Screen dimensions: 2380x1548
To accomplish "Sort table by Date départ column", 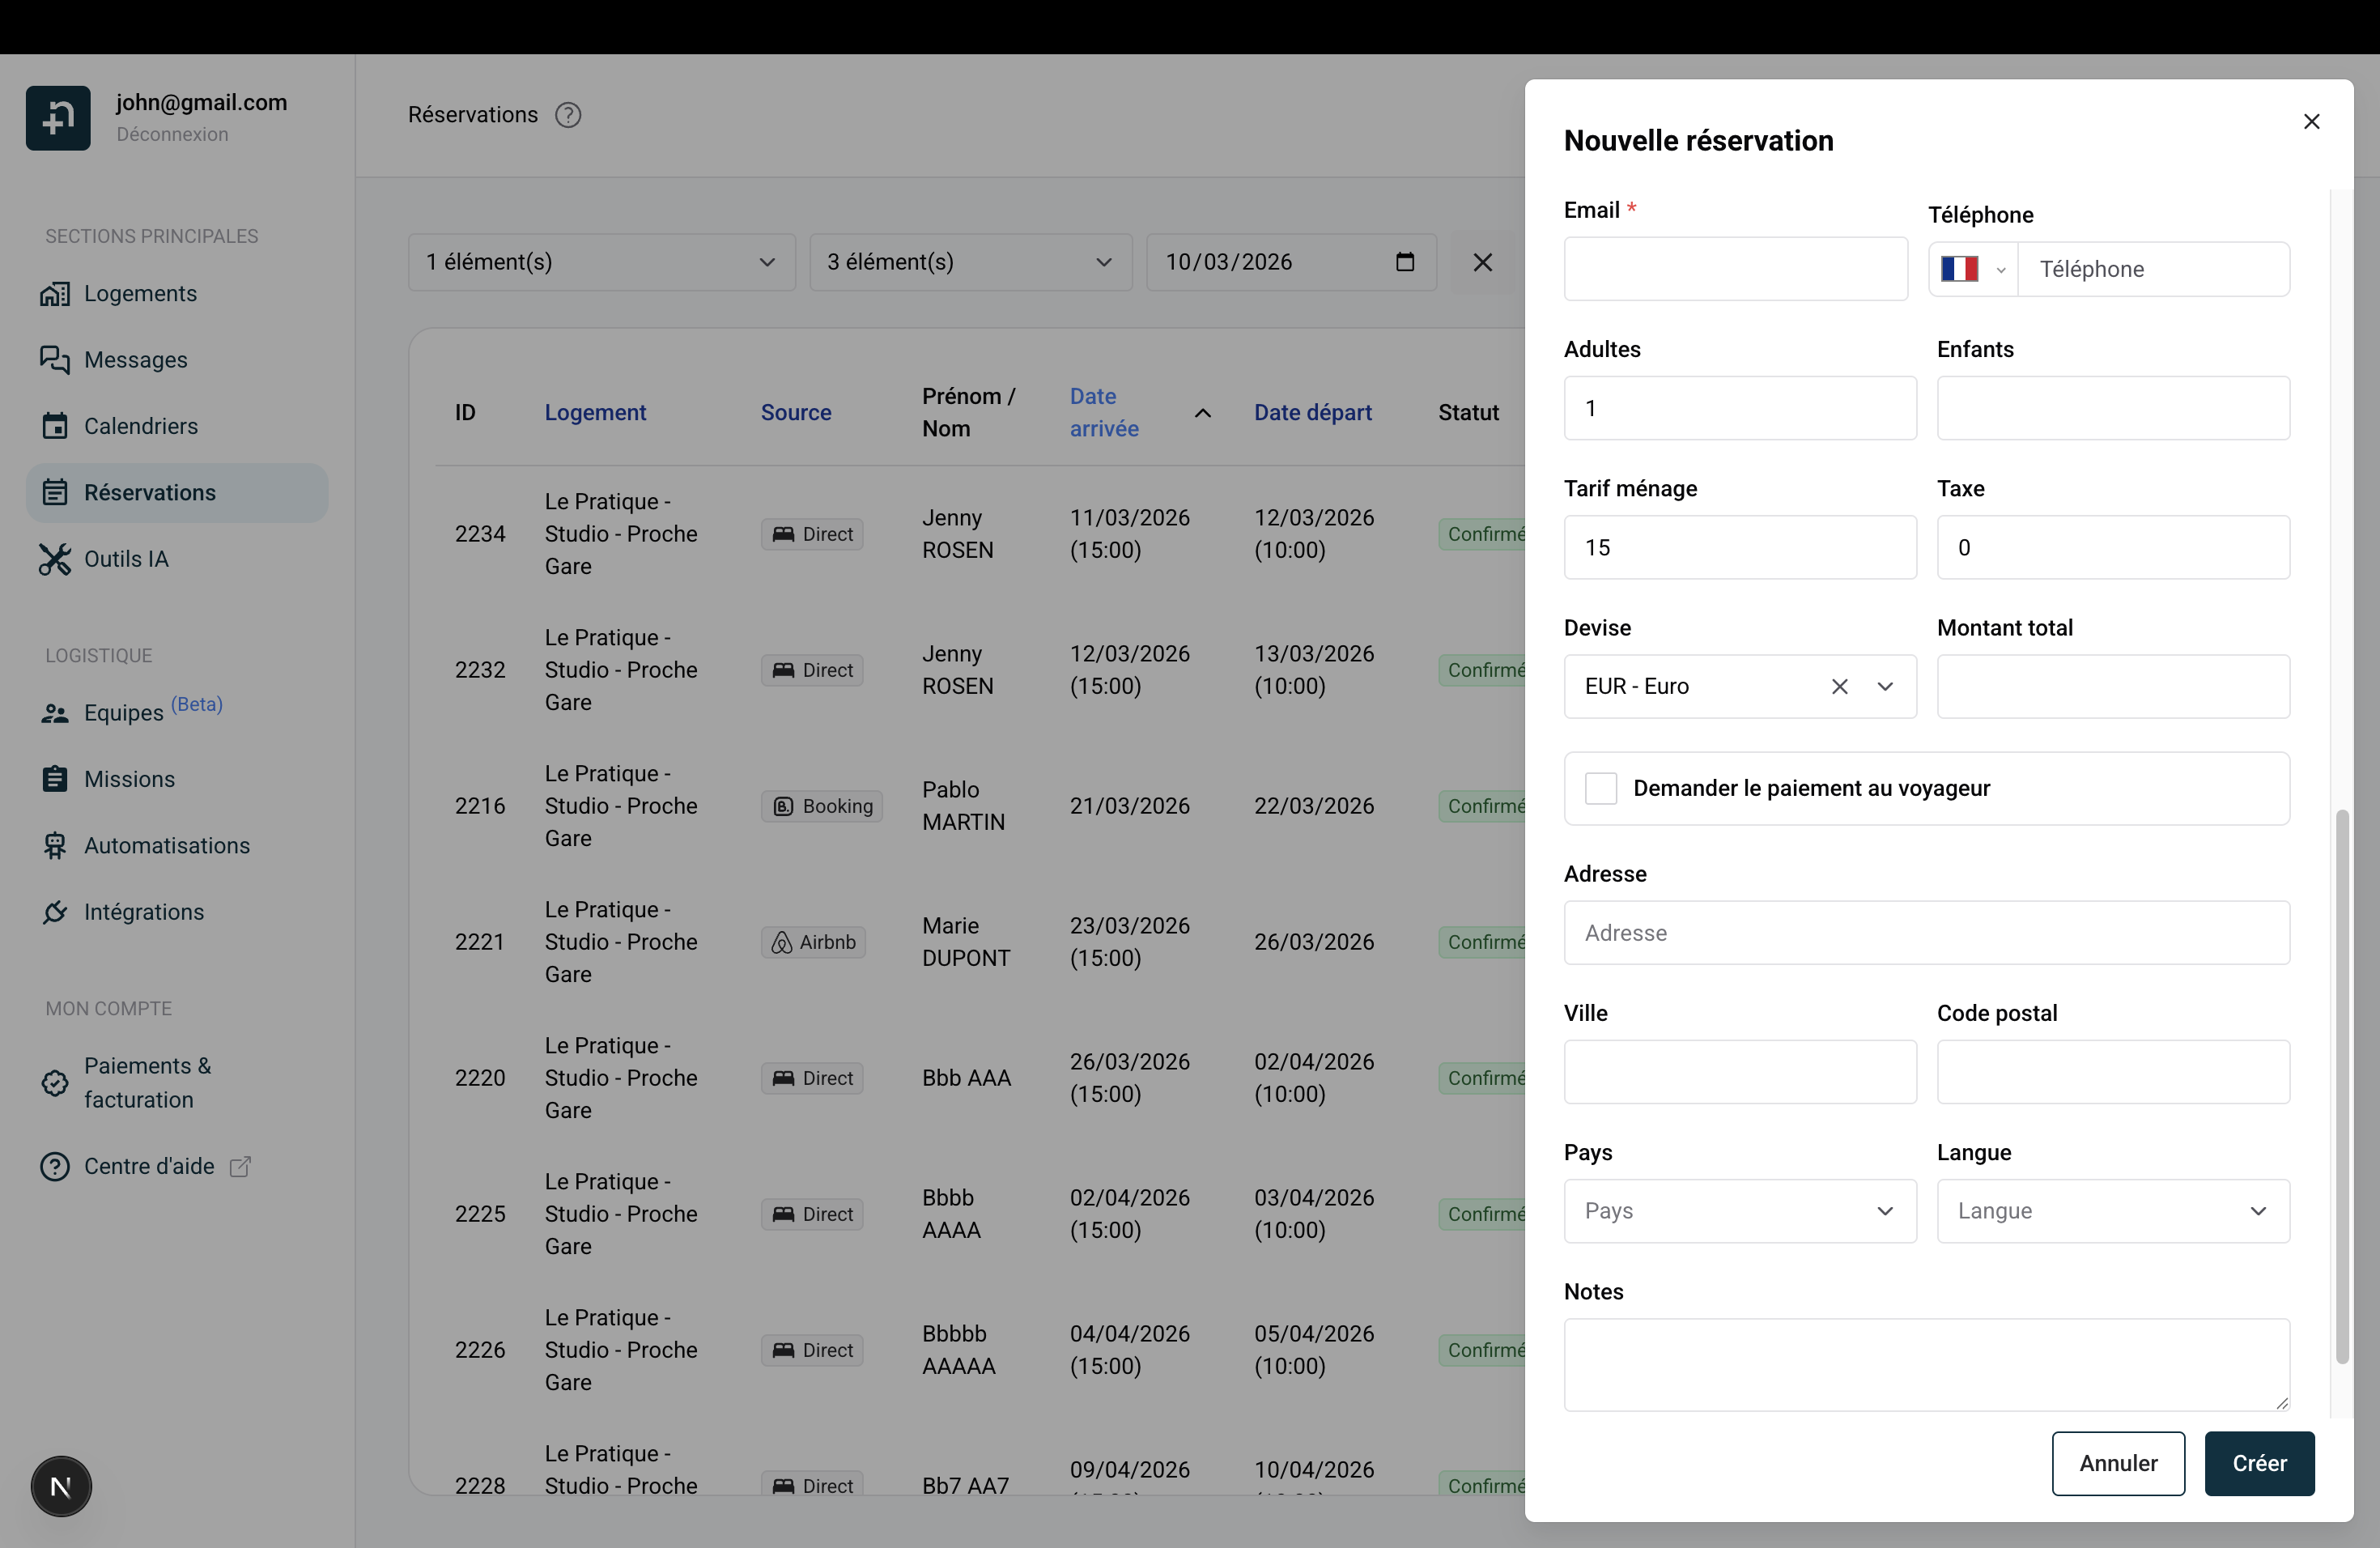I will tap(1313, 413).
